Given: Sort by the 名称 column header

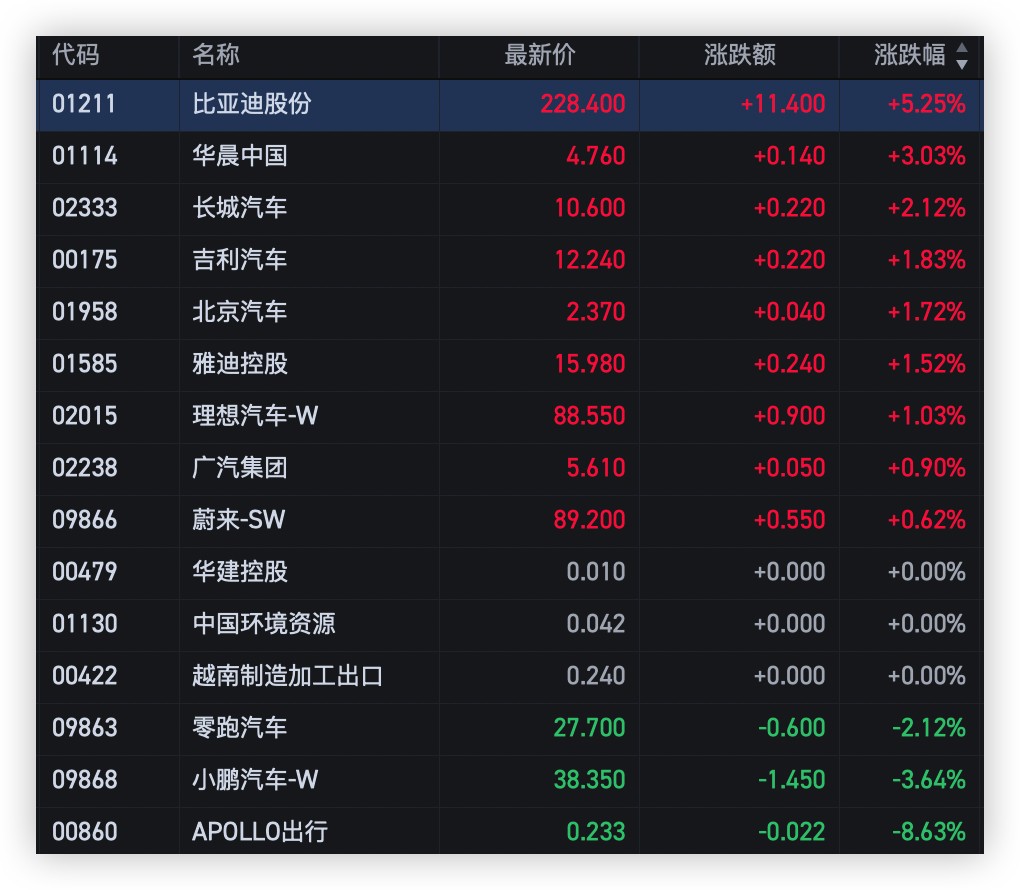Looking at the screenshot, I should click(x=216, y=55).
